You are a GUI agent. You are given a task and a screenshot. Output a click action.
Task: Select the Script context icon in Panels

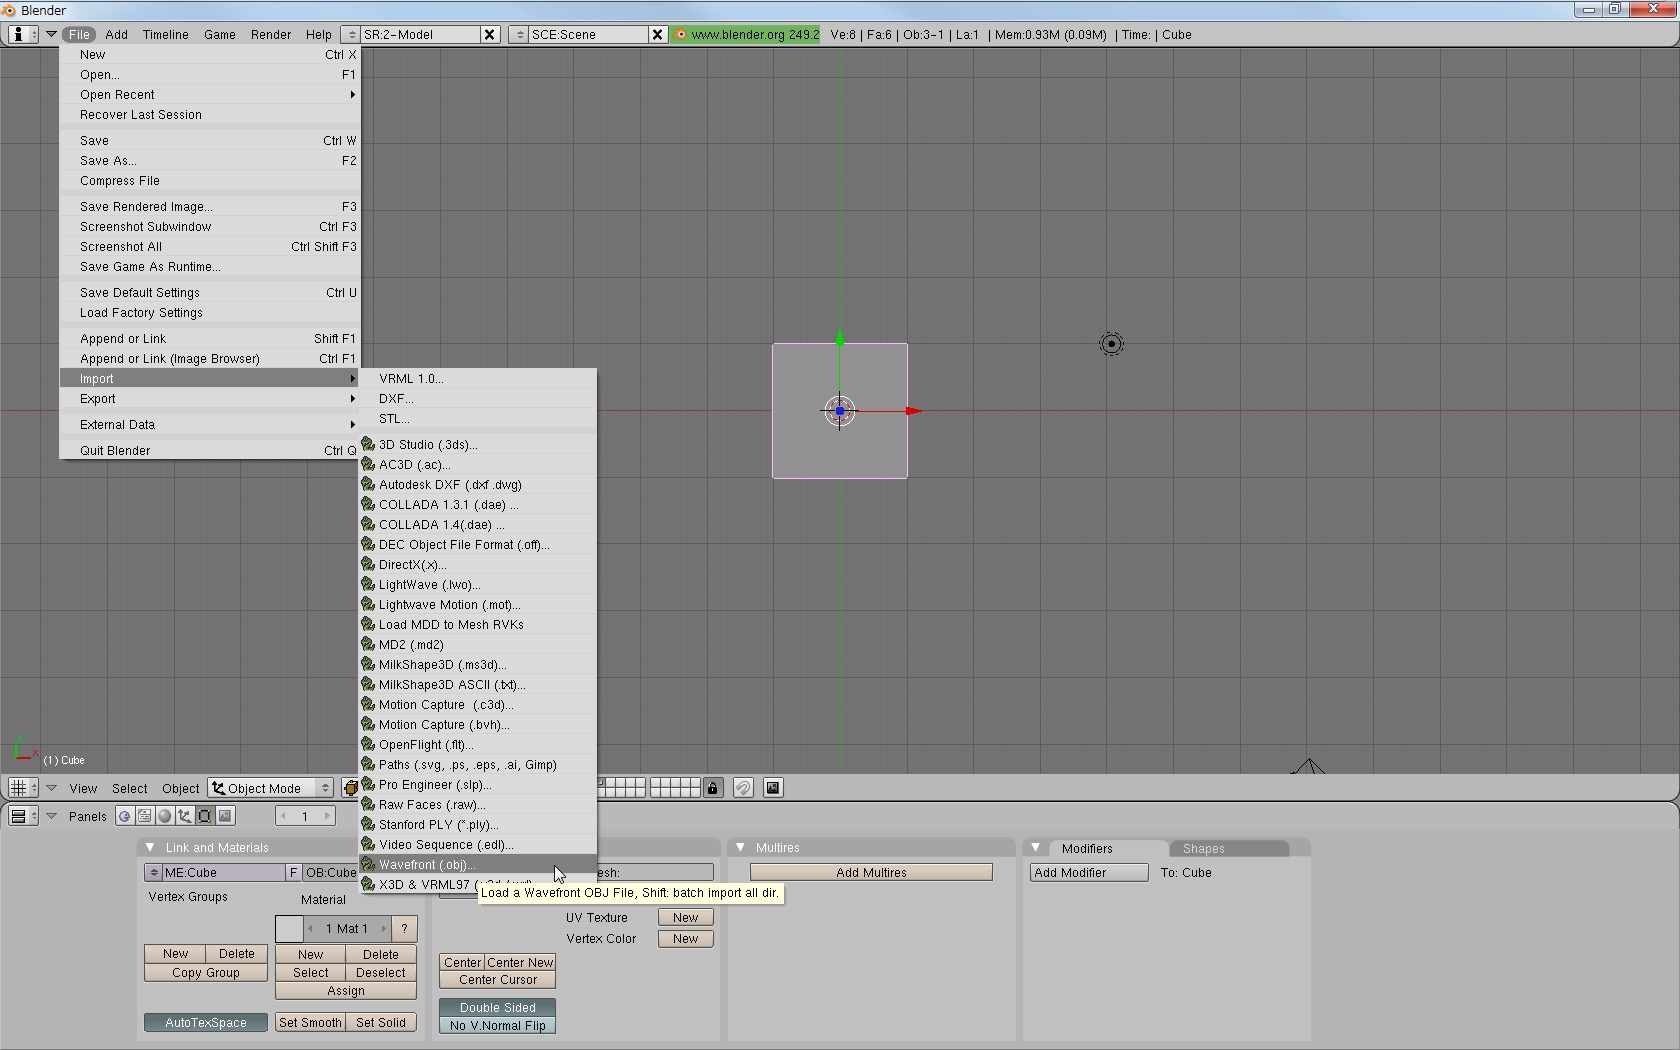tap(145, 816)
